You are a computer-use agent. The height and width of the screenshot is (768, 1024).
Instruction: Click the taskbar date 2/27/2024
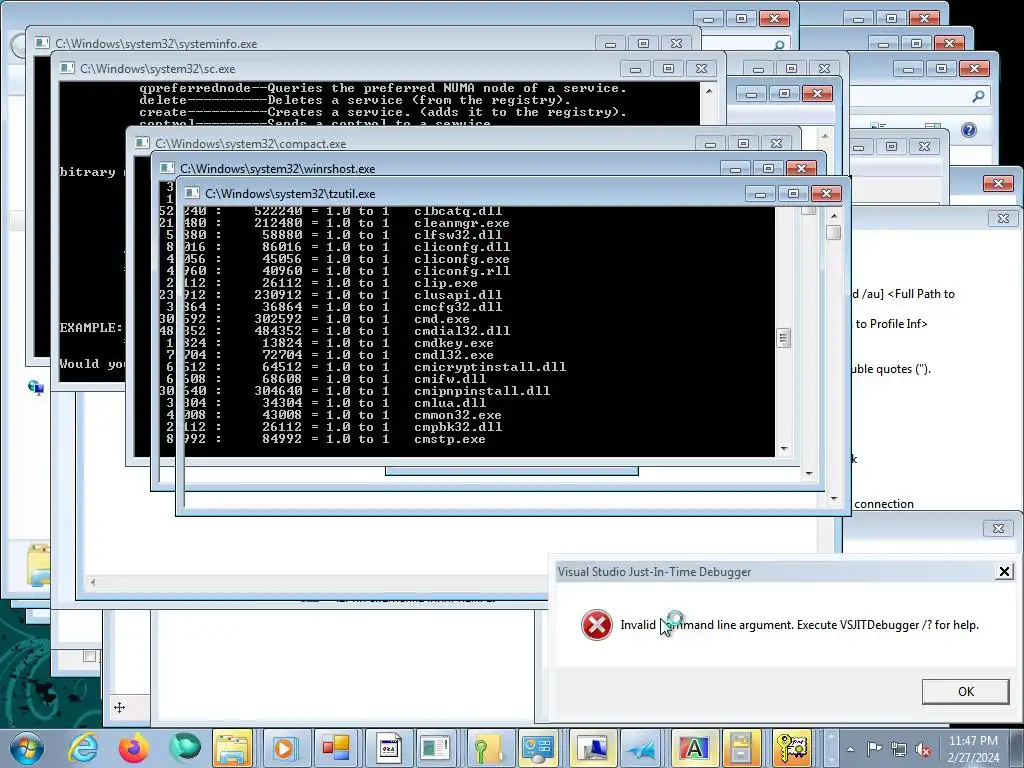point(973,758)
